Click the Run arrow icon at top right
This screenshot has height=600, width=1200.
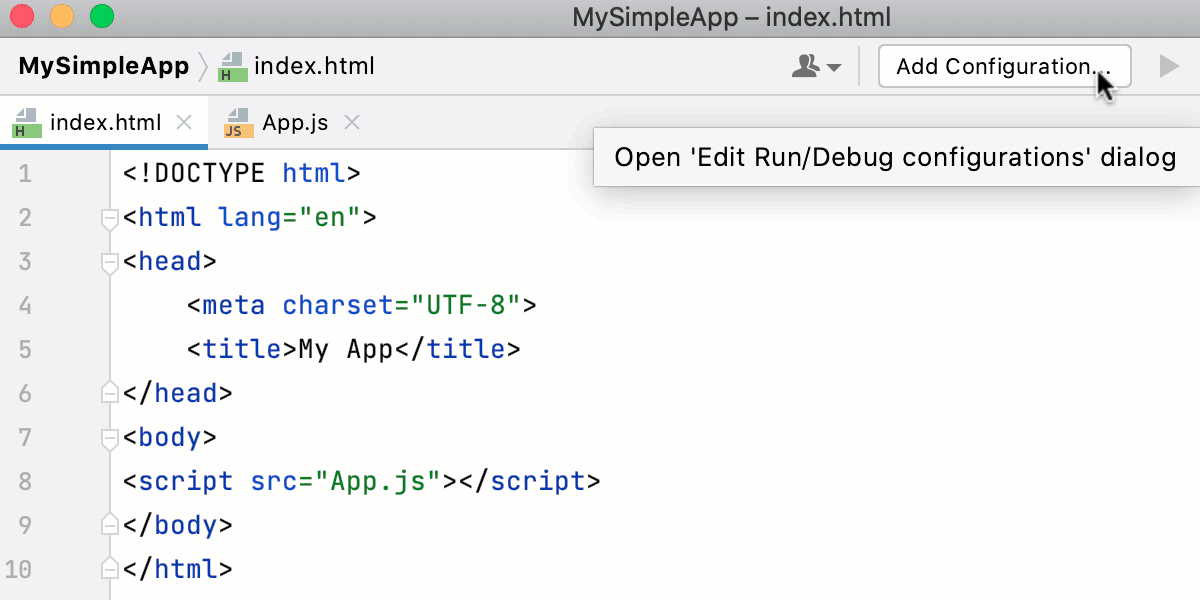1168,66
